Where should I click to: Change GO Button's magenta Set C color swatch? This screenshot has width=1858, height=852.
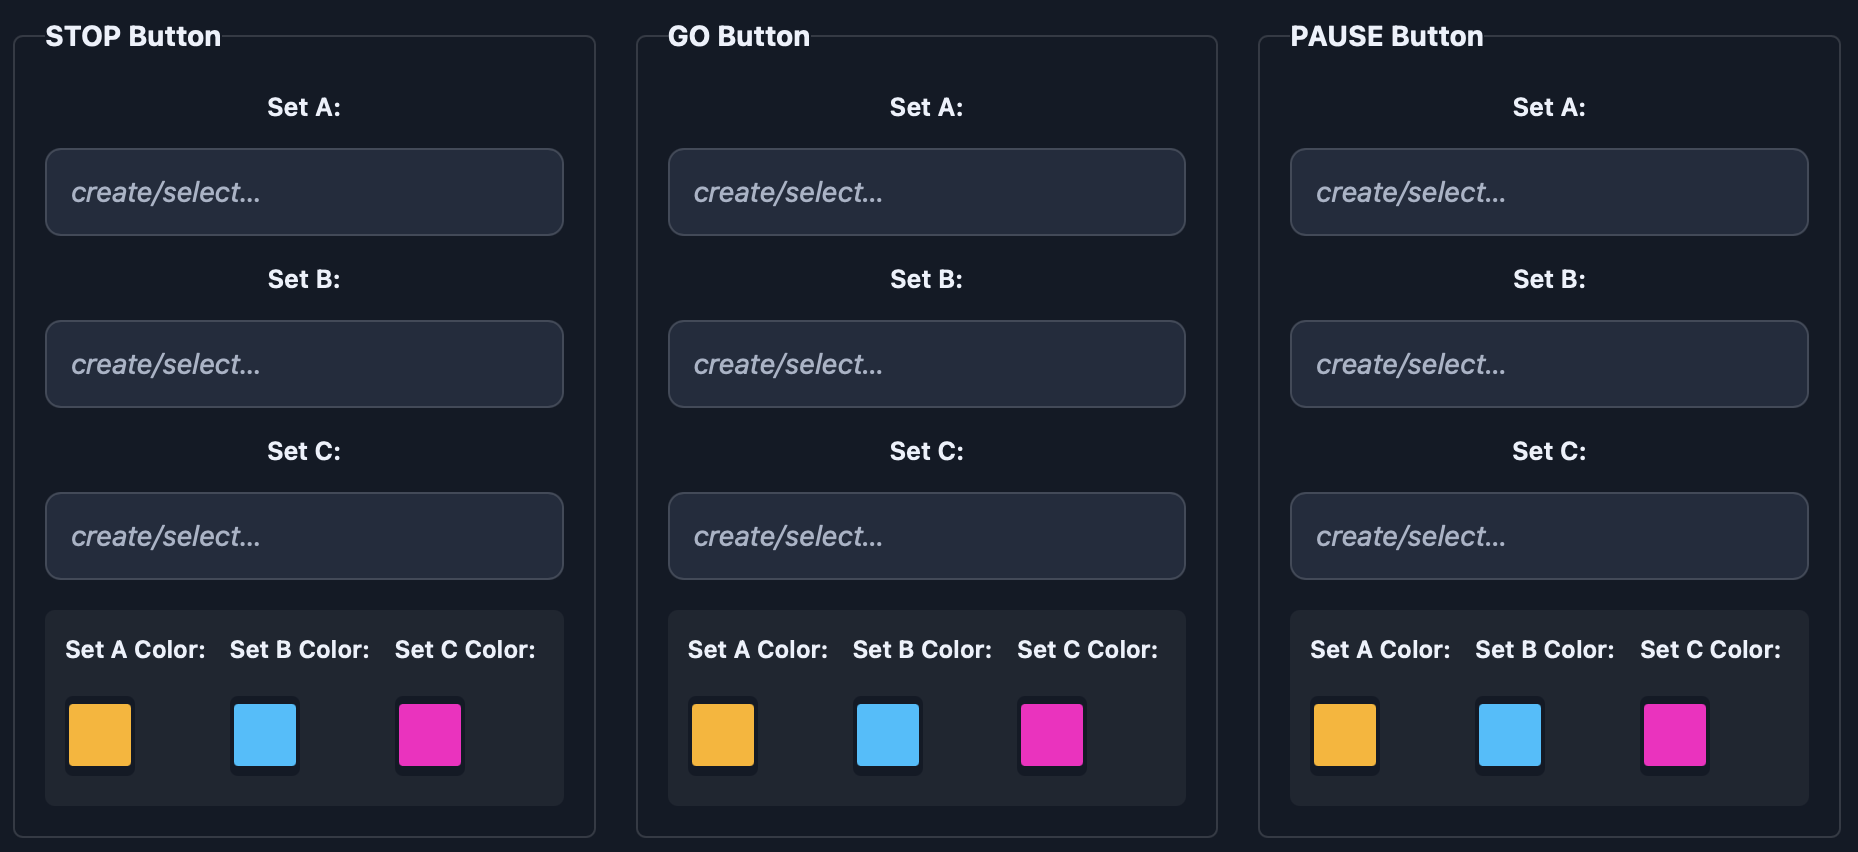(1052, 735)
